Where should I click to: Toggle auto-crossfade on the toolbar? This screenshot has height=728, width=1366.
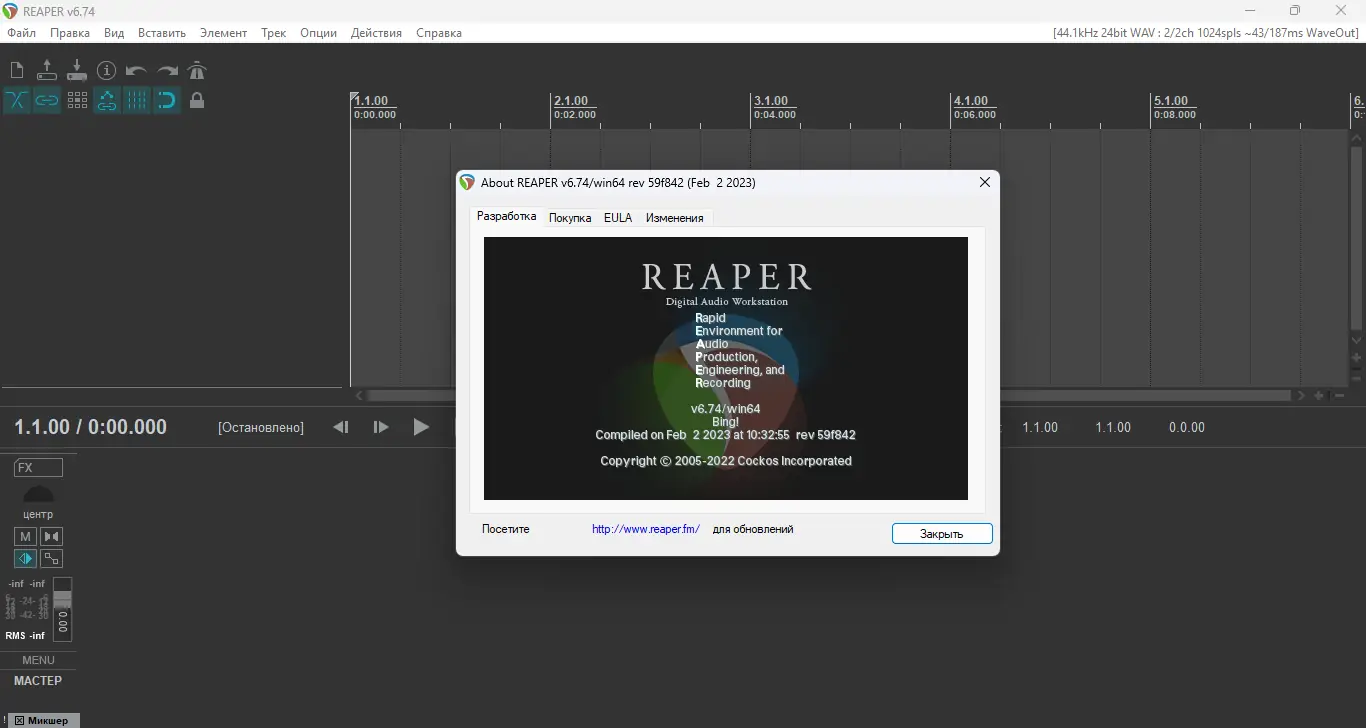[x=16, y=100]
